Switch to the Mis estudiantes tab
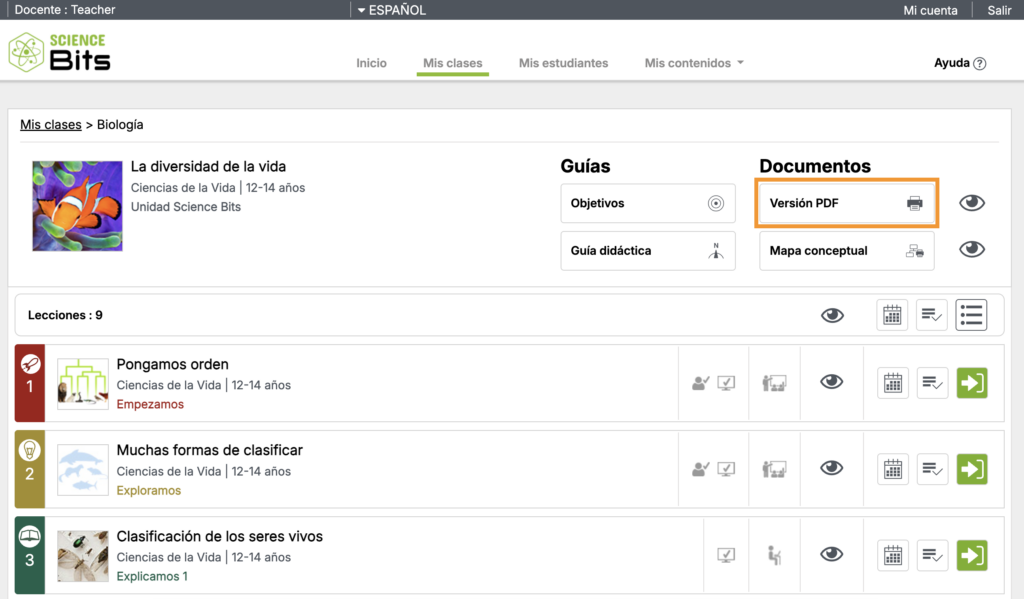This screenshot has height=599, width=1024. click(563, 62)
